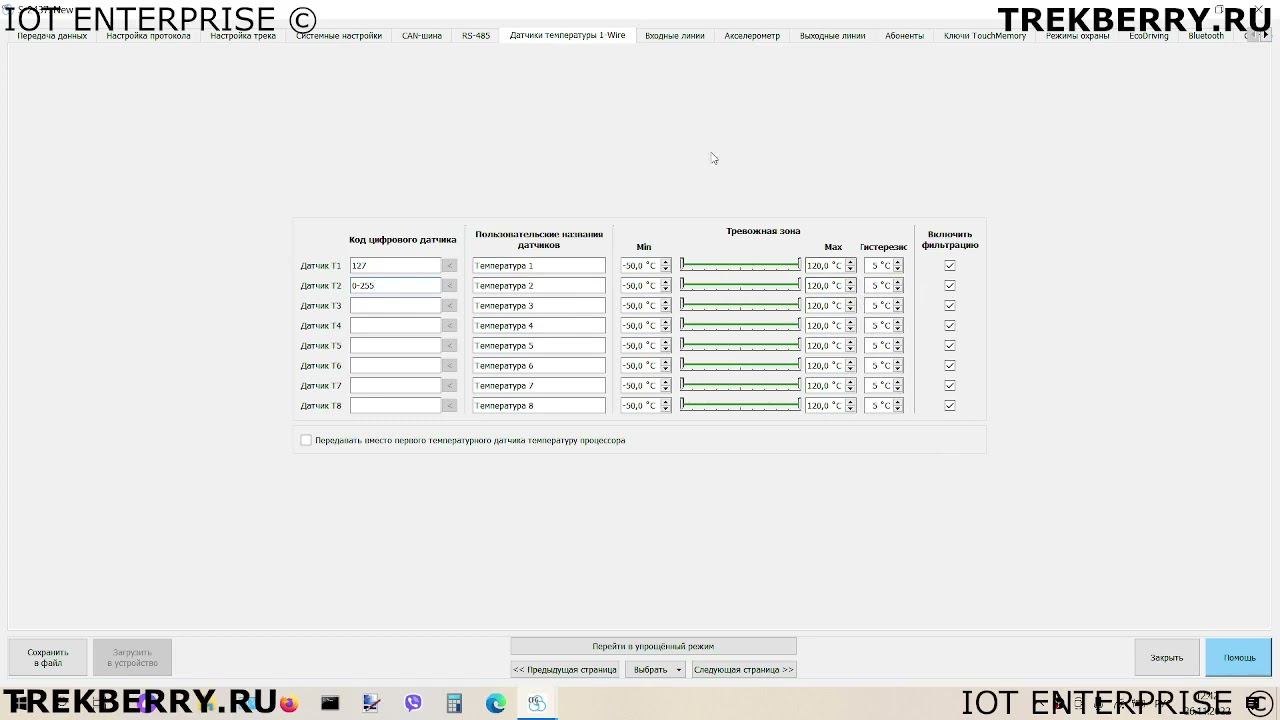Switch to the 'Передача данных' tab

[x=52, y=36]
